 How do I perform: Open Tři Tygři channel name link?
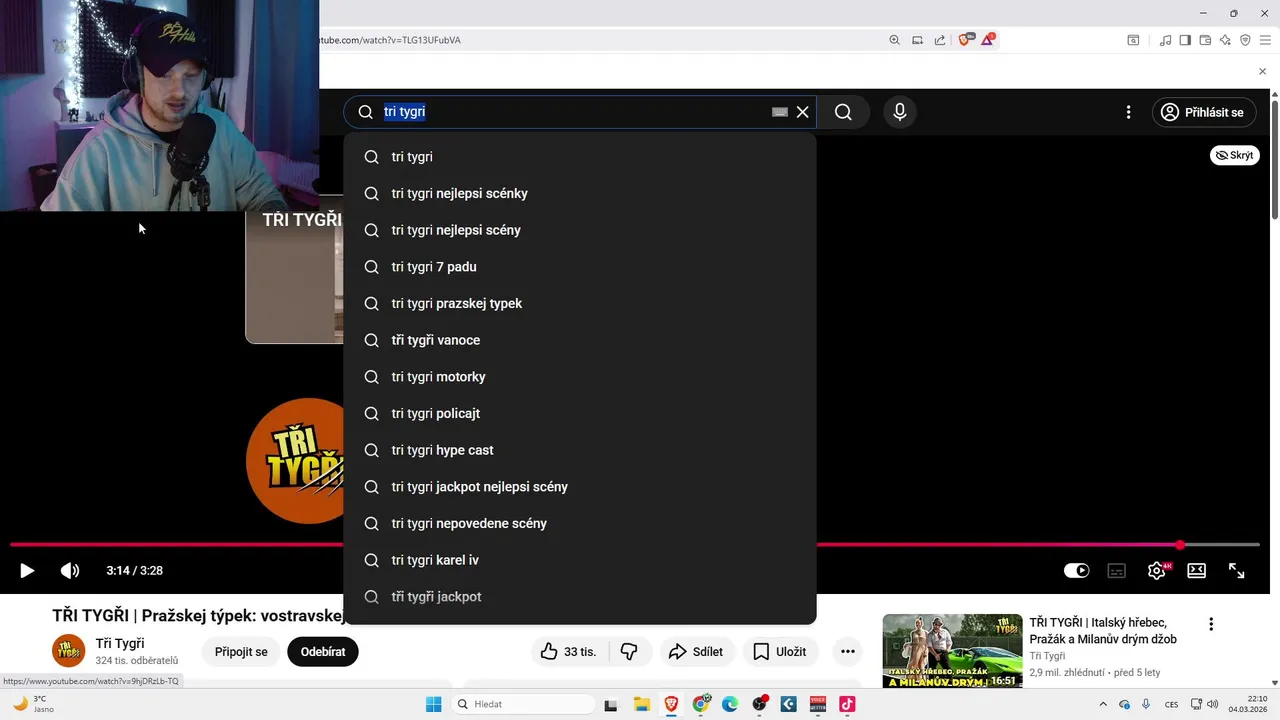pos(120,643)
